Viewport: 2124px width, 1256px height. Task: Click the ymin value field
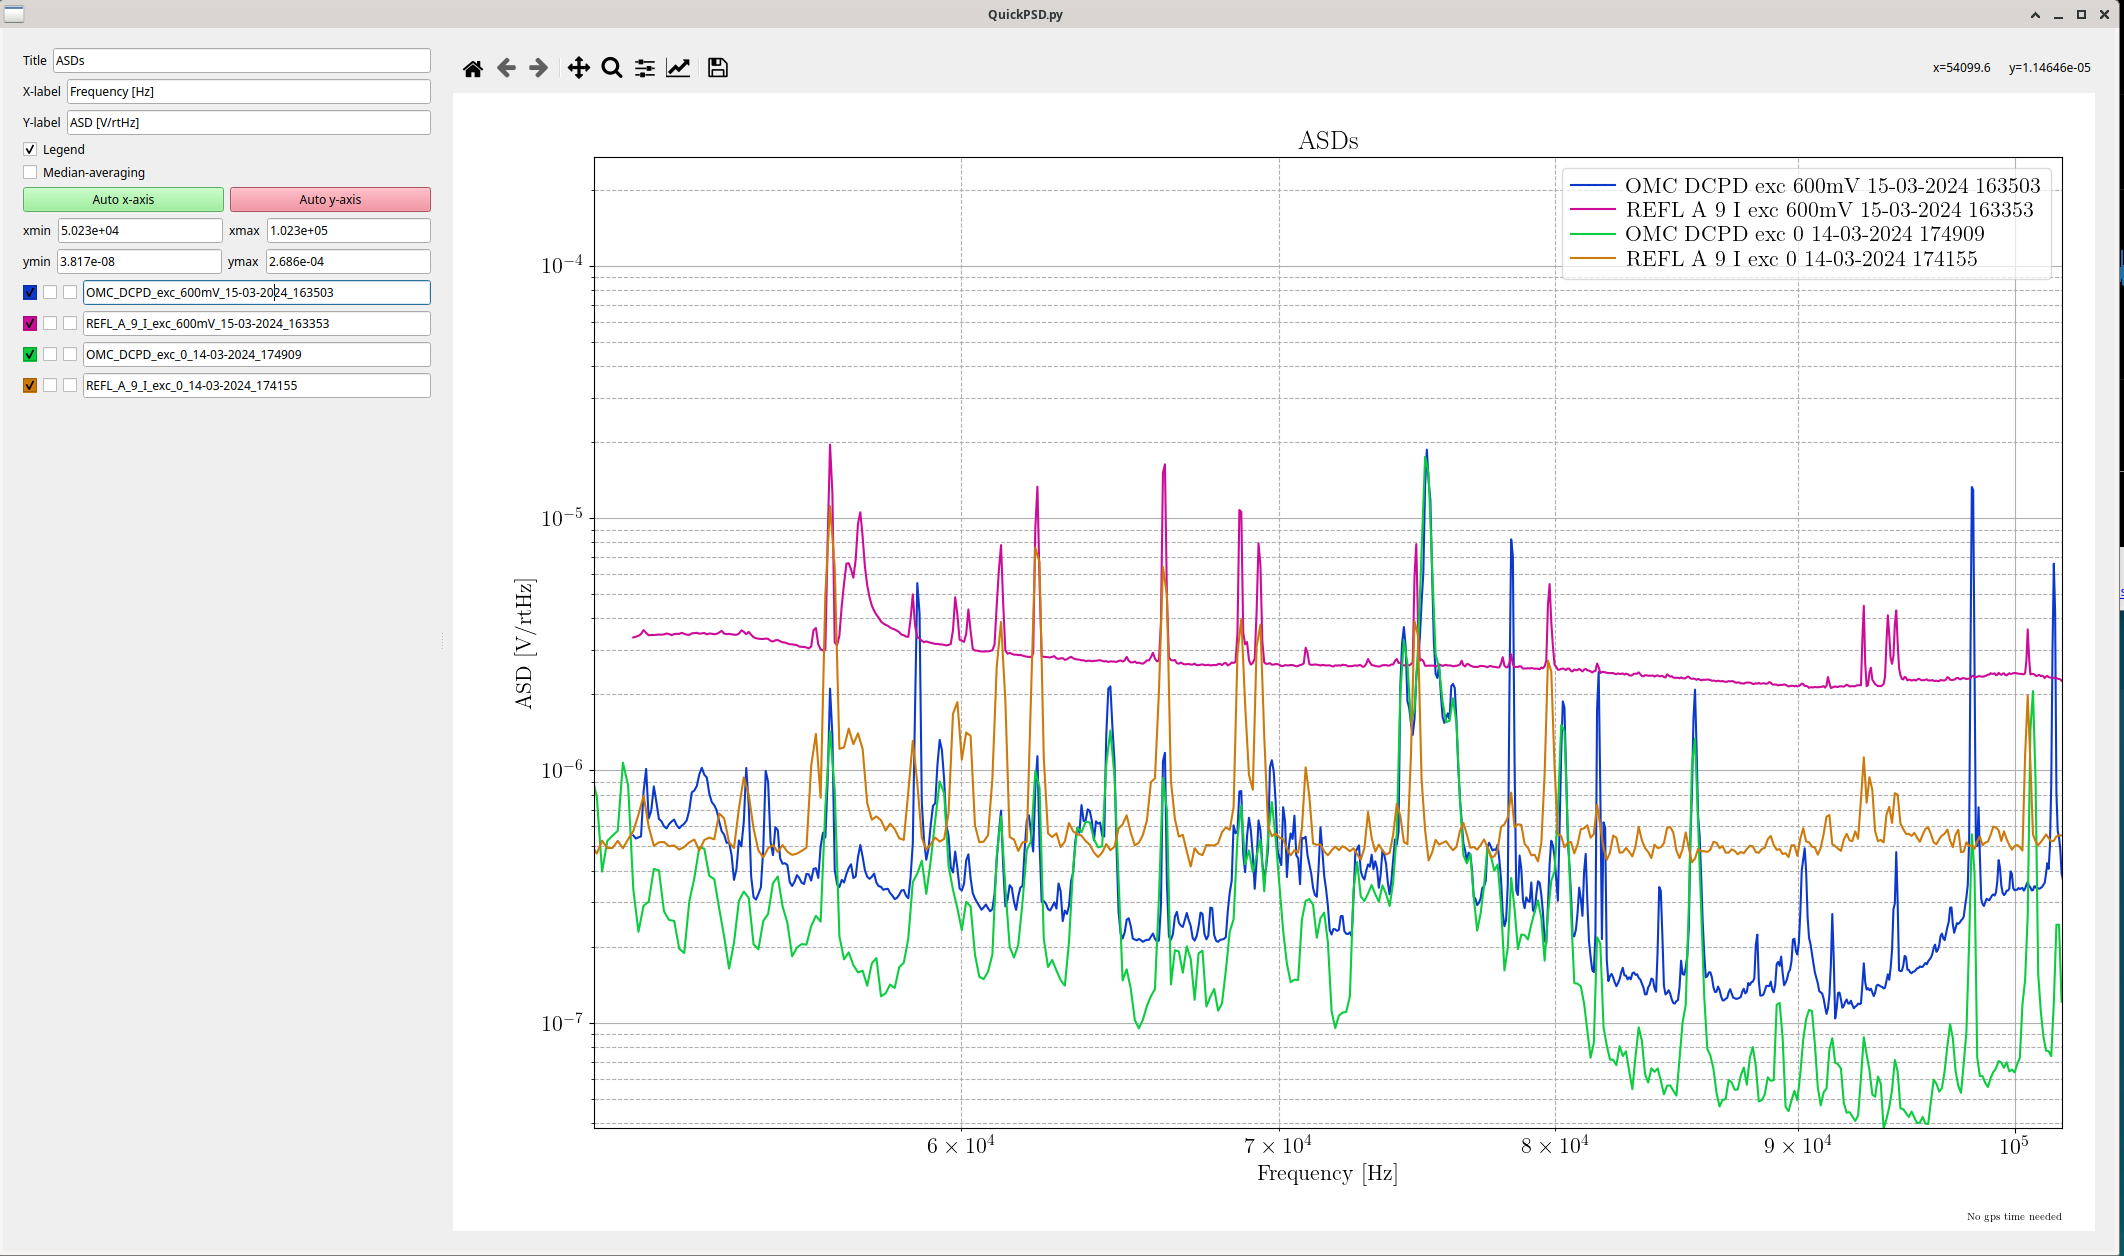tap(139, 261)
